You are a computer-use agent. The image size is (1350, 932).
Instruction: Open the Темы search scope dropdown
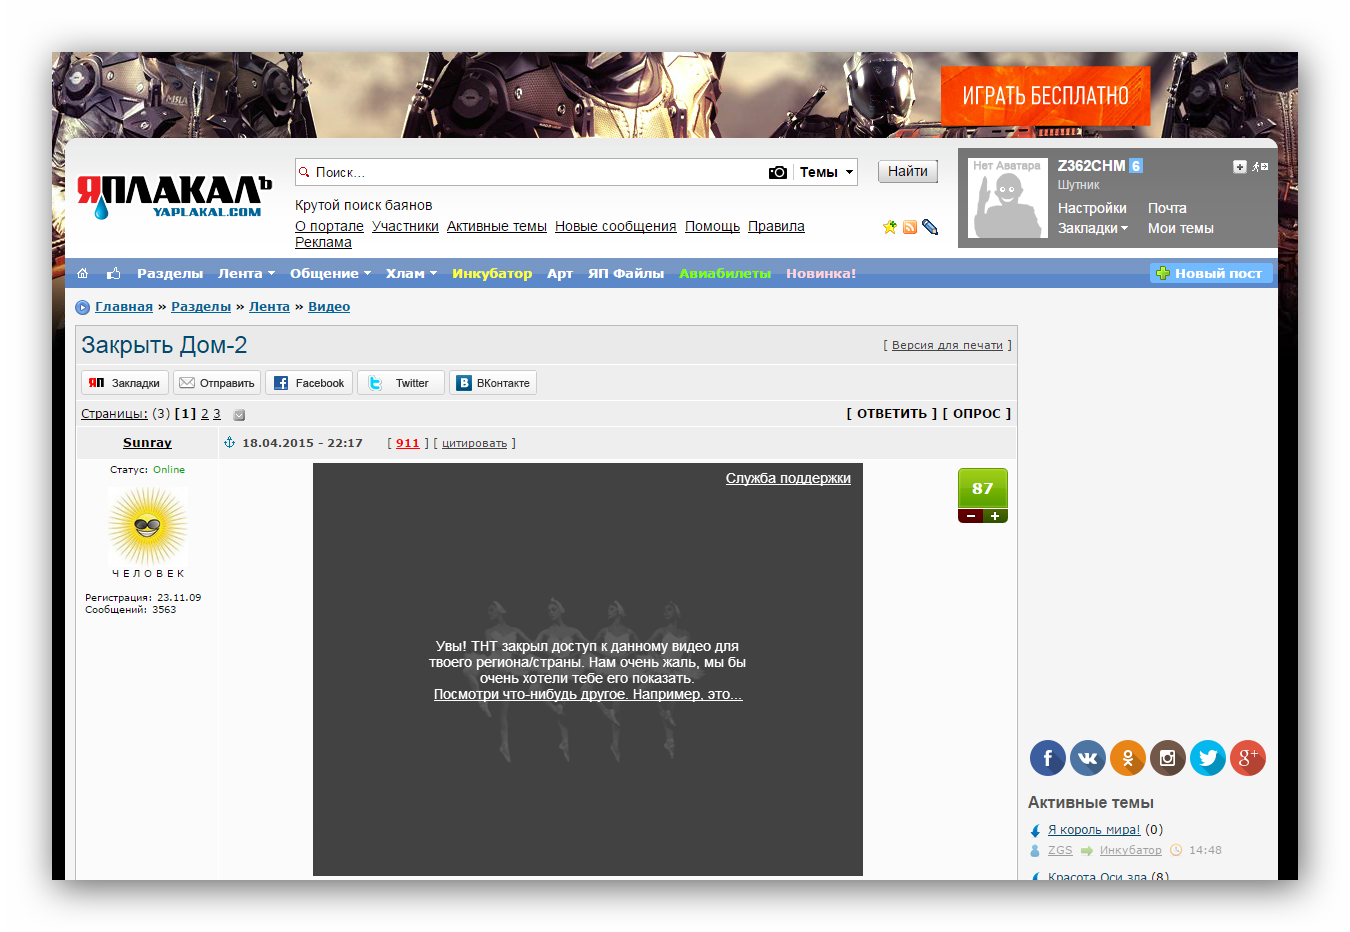(826, 172)
